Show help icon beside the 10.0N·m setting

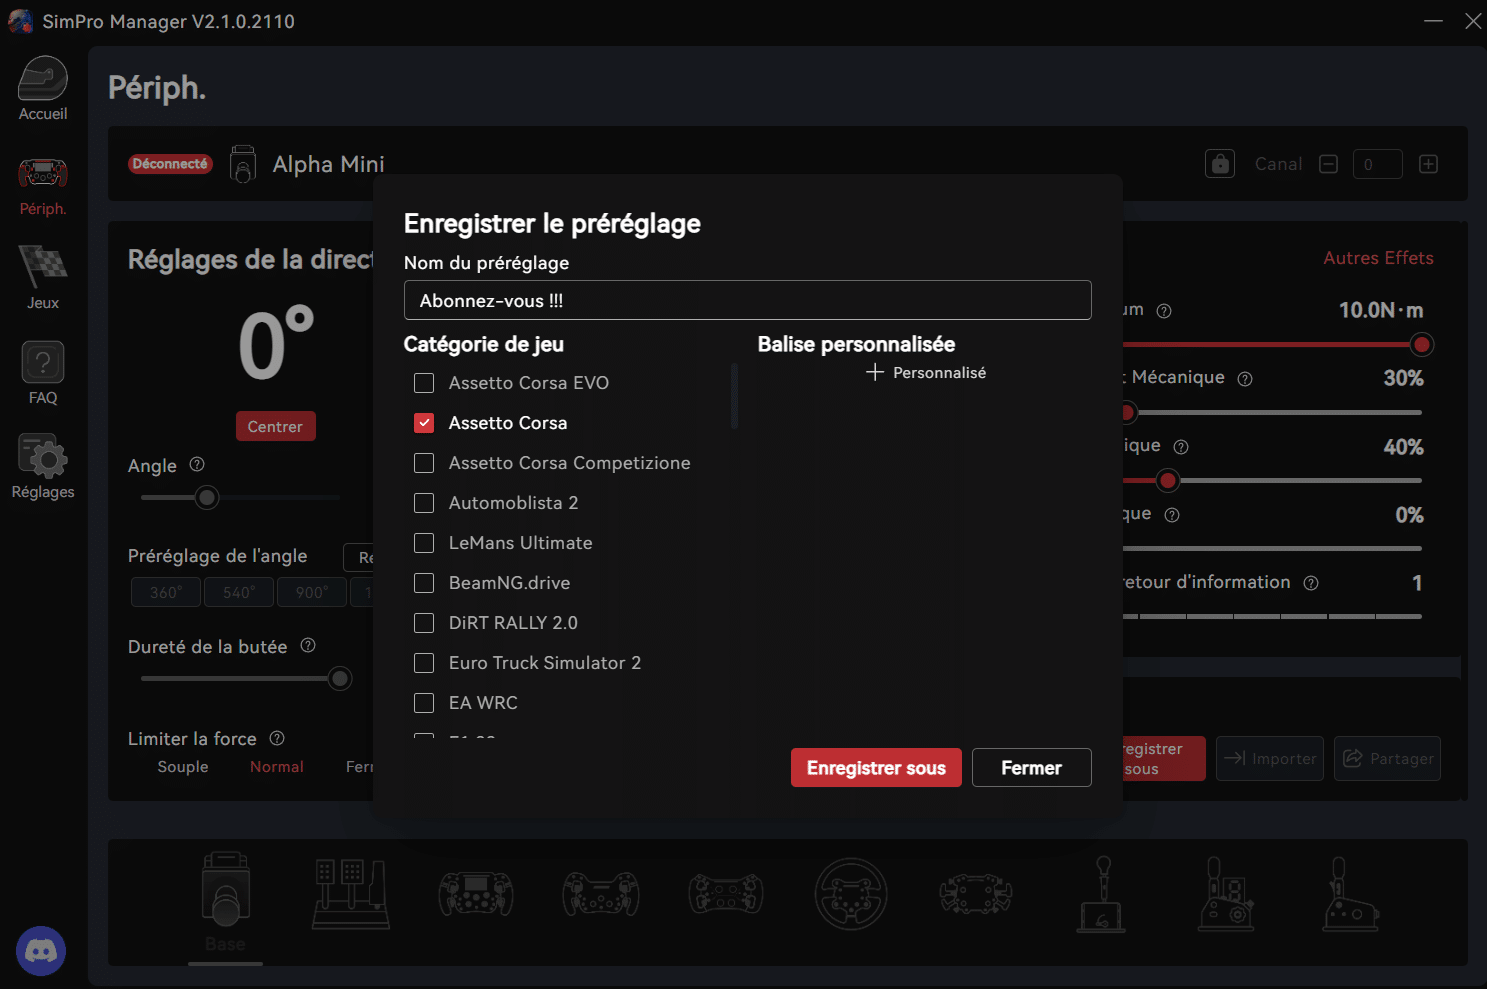(1164, 311)
